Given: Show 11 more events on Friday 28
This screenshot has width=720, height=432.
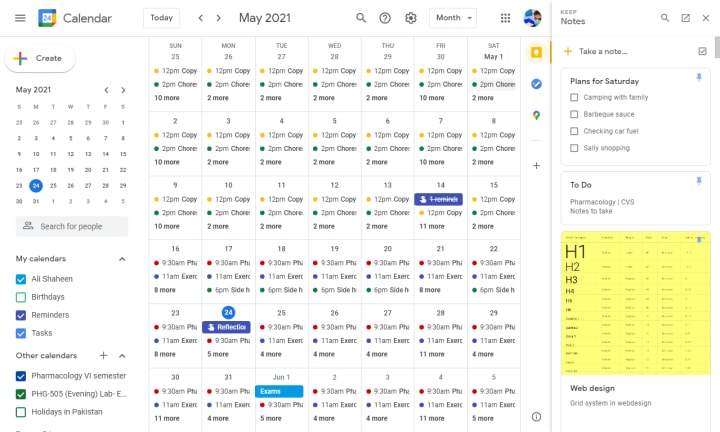Looking at the screenshot, I should [x=432, y=354].
